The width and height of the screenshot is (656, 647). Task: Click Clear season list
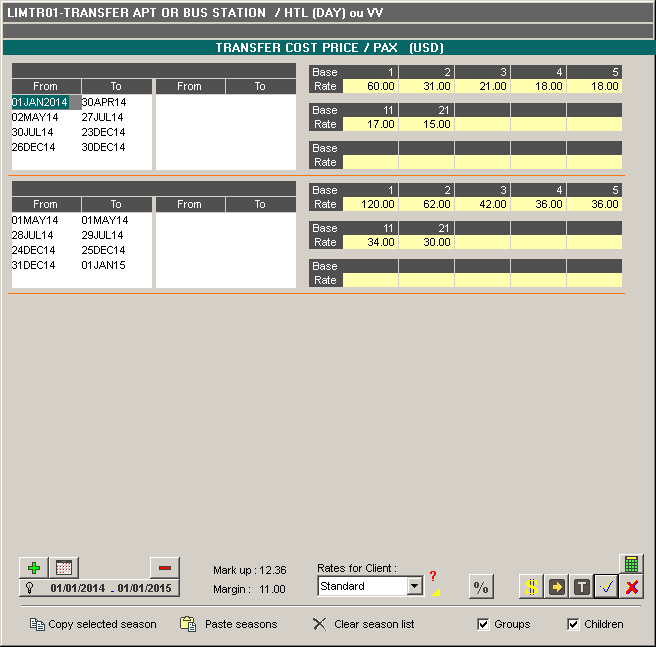[364, 624]
